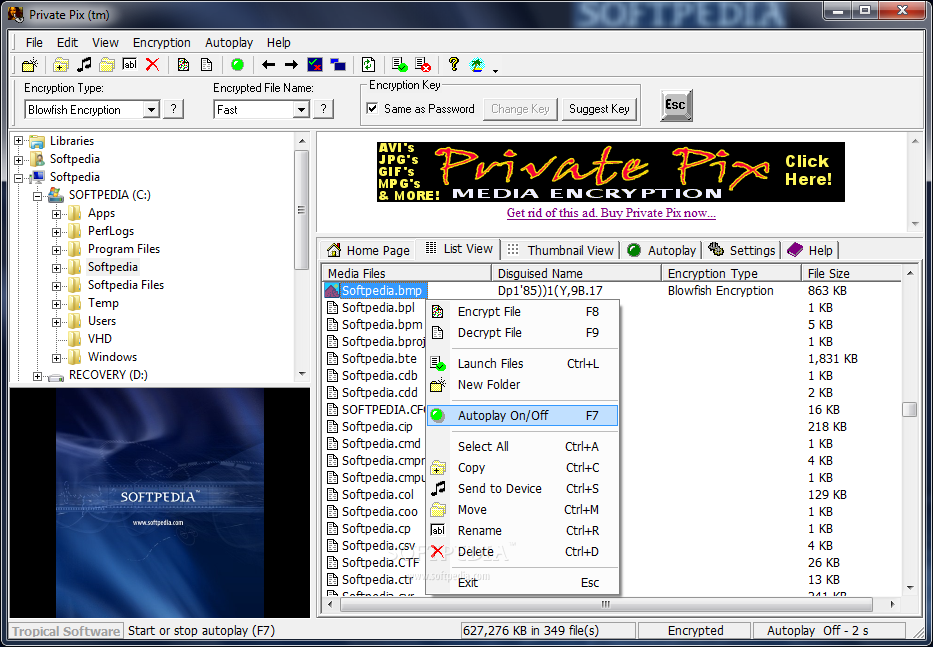Image resolution: width=933 pixels, height=647 pixels.
Task: Click the Private Pix ad banner
Action: 610,172
